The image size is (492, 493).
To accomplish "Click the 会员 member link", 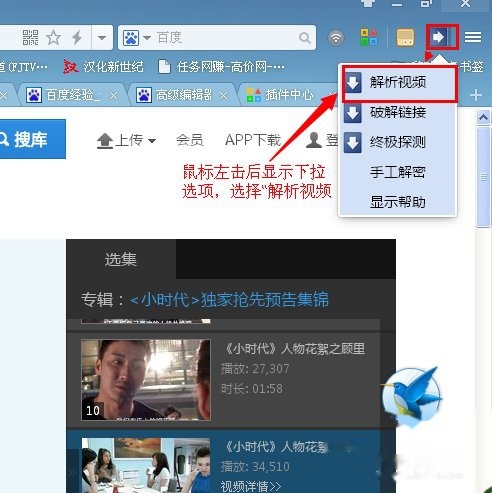I will (x=190, y=140).
